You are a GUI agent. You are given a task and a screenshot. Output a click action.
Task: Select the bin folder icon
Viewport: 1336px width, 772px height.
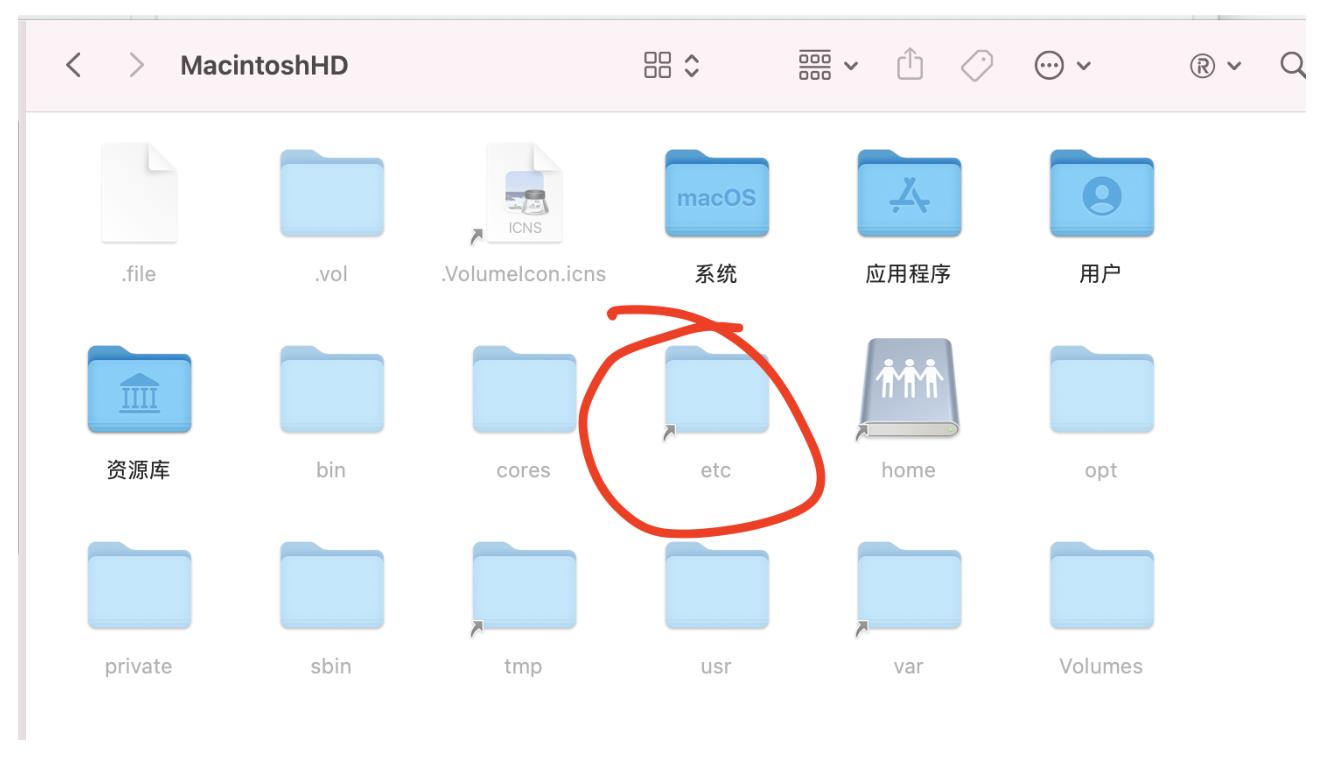pyautogui.click(x=331, y=388)
